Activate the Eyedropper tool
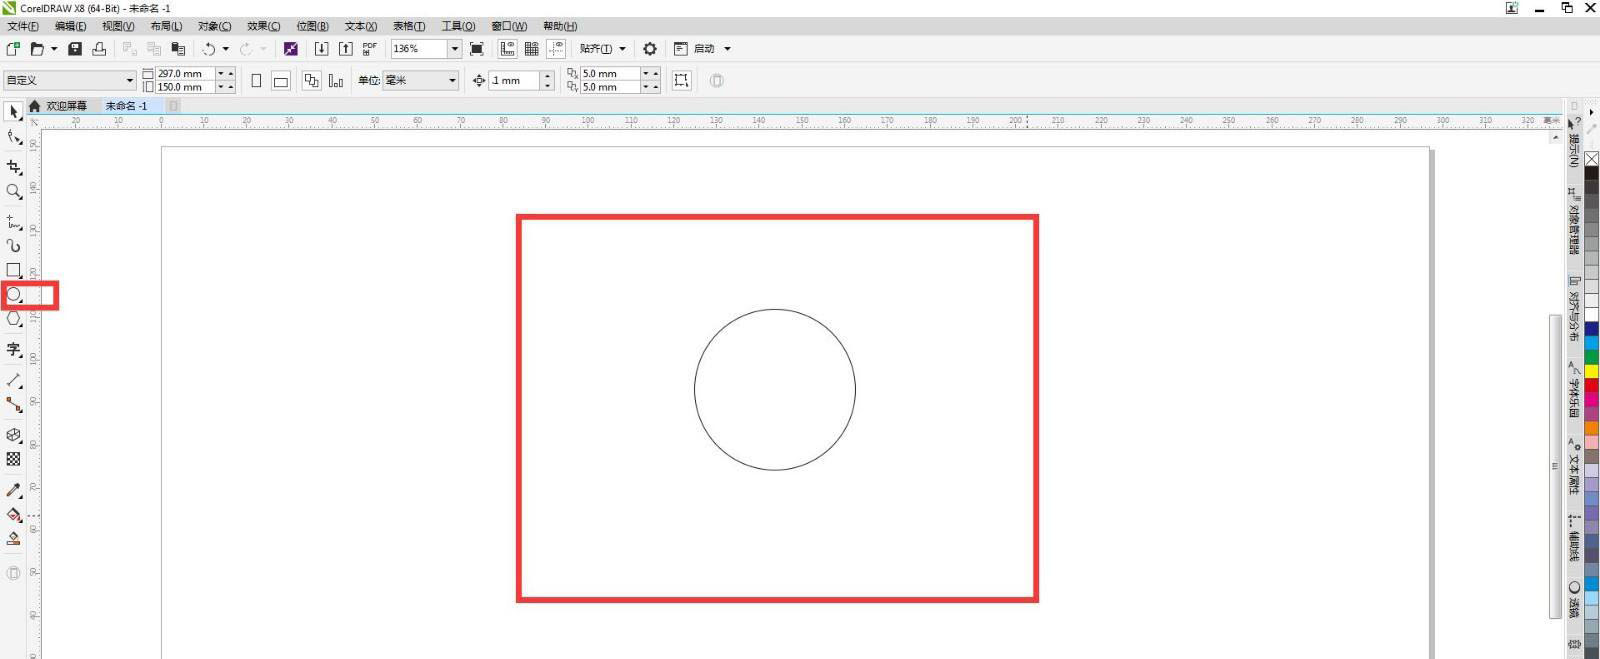This screenshot has height=659, width=1600. (x=14, y=490)
